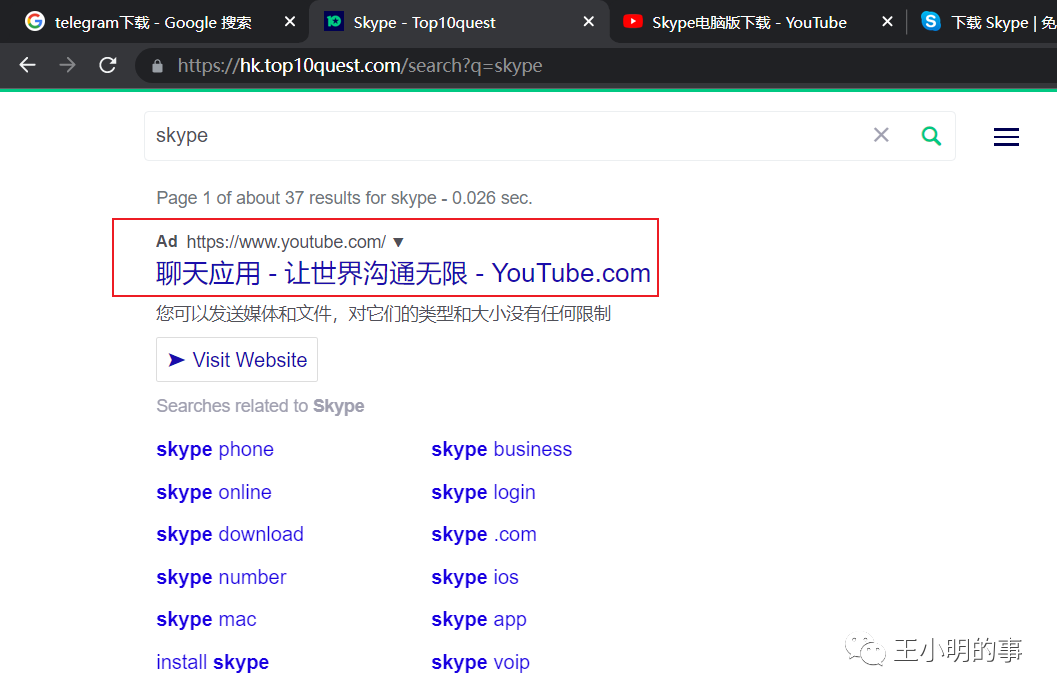Viewport: 1057px width, 697px height.
Task: Close the telegram Google search tab
Action: 290,22
